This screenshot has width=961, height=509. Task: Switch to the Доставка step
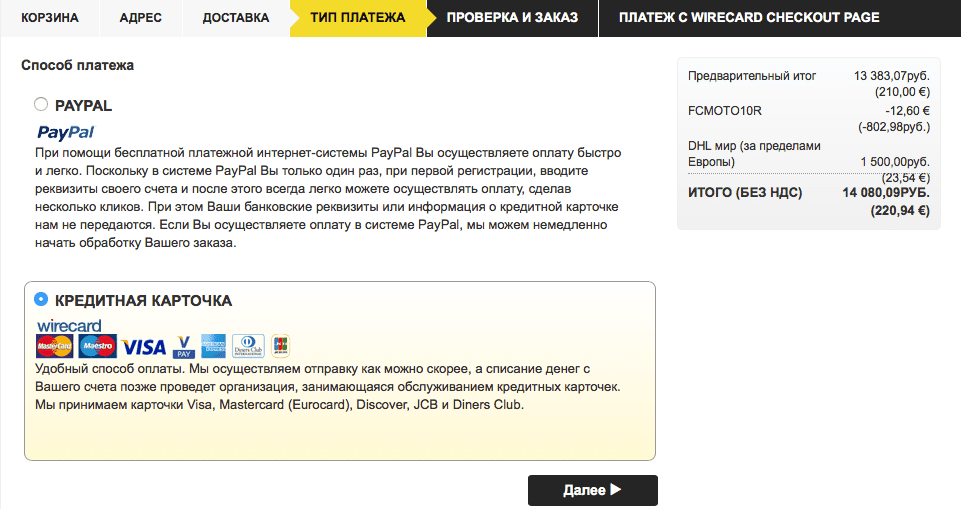[235, 18]
